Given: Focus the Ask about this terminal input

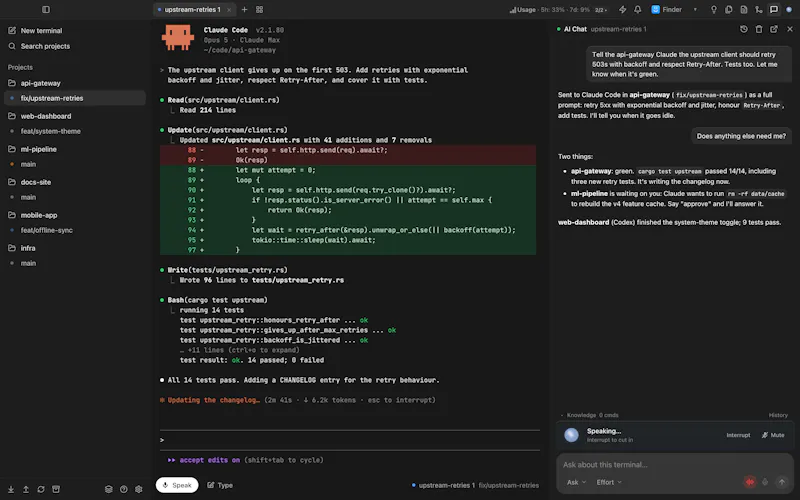Looking at the screenshot, I should (x=674, y=465).
